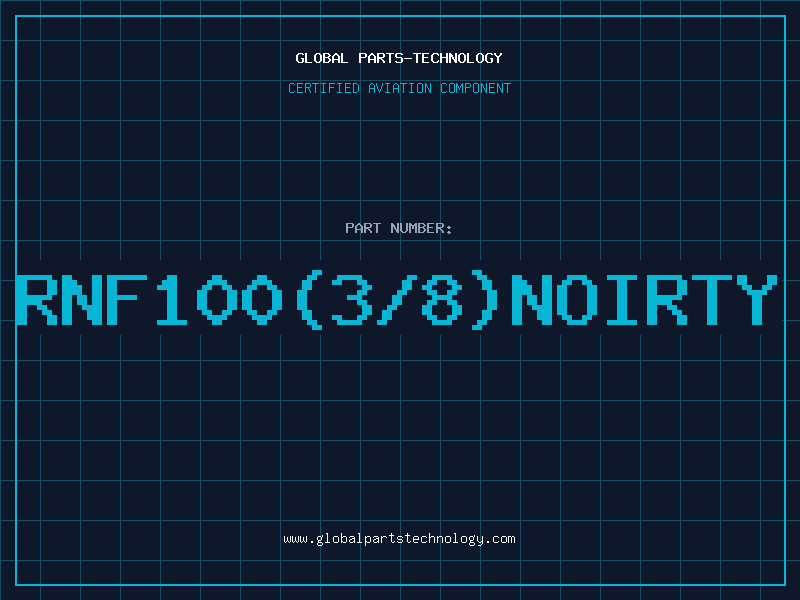Viewport: 800px width, 600px height.
Task: Open the www.globalpartstechnology.com link
Action: pyautogui.click(x=399, y=539)
